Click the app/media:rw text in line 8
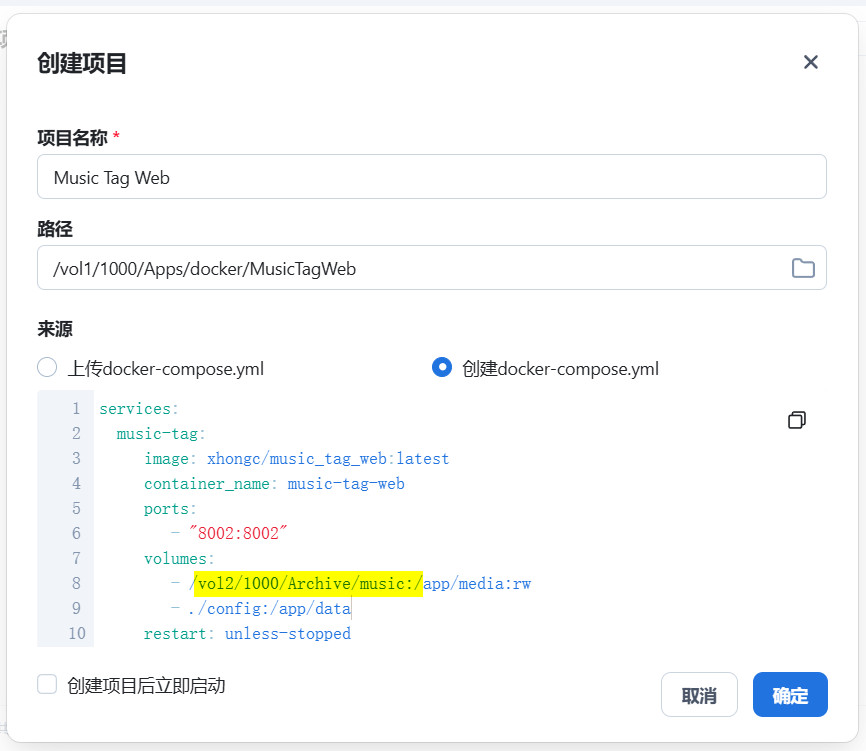This screenshot has height=751, width=866. [477, 584]
